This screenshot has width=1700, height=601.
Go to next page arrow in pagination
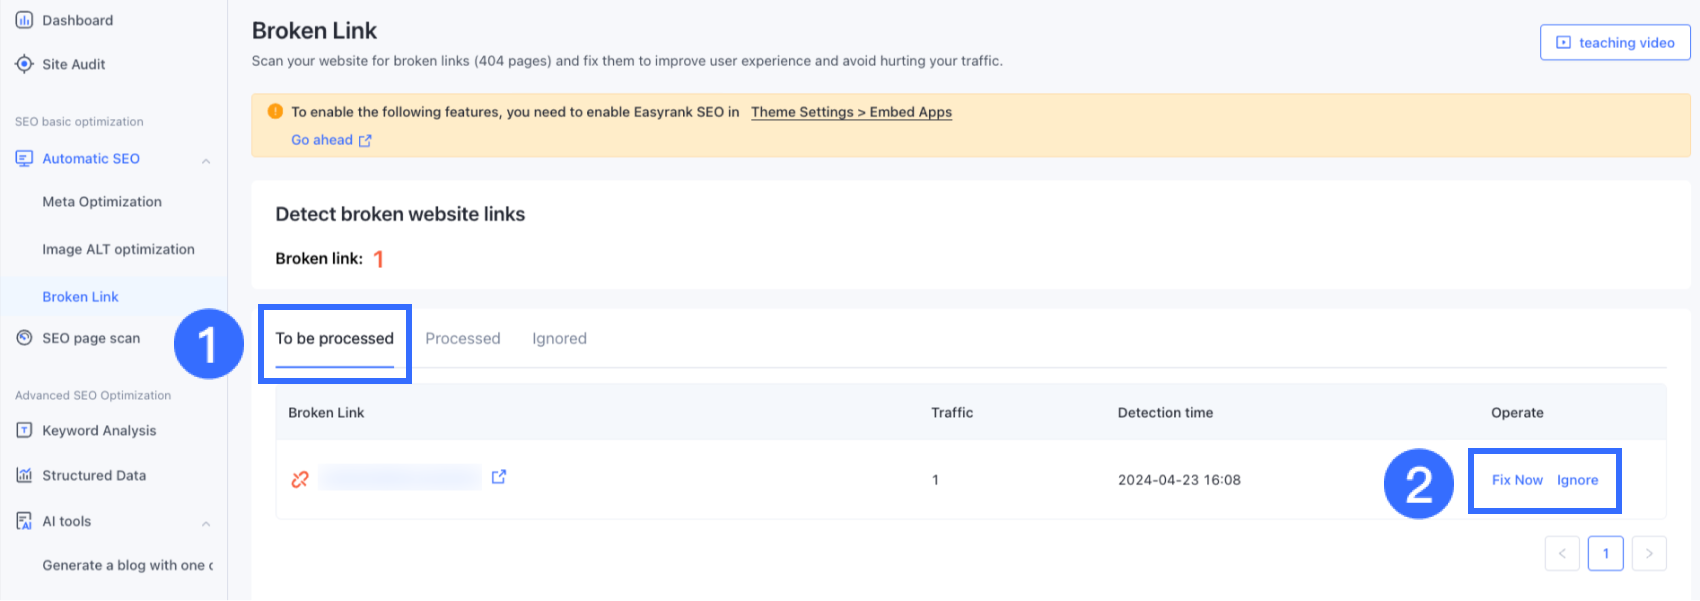(1649, 553)
